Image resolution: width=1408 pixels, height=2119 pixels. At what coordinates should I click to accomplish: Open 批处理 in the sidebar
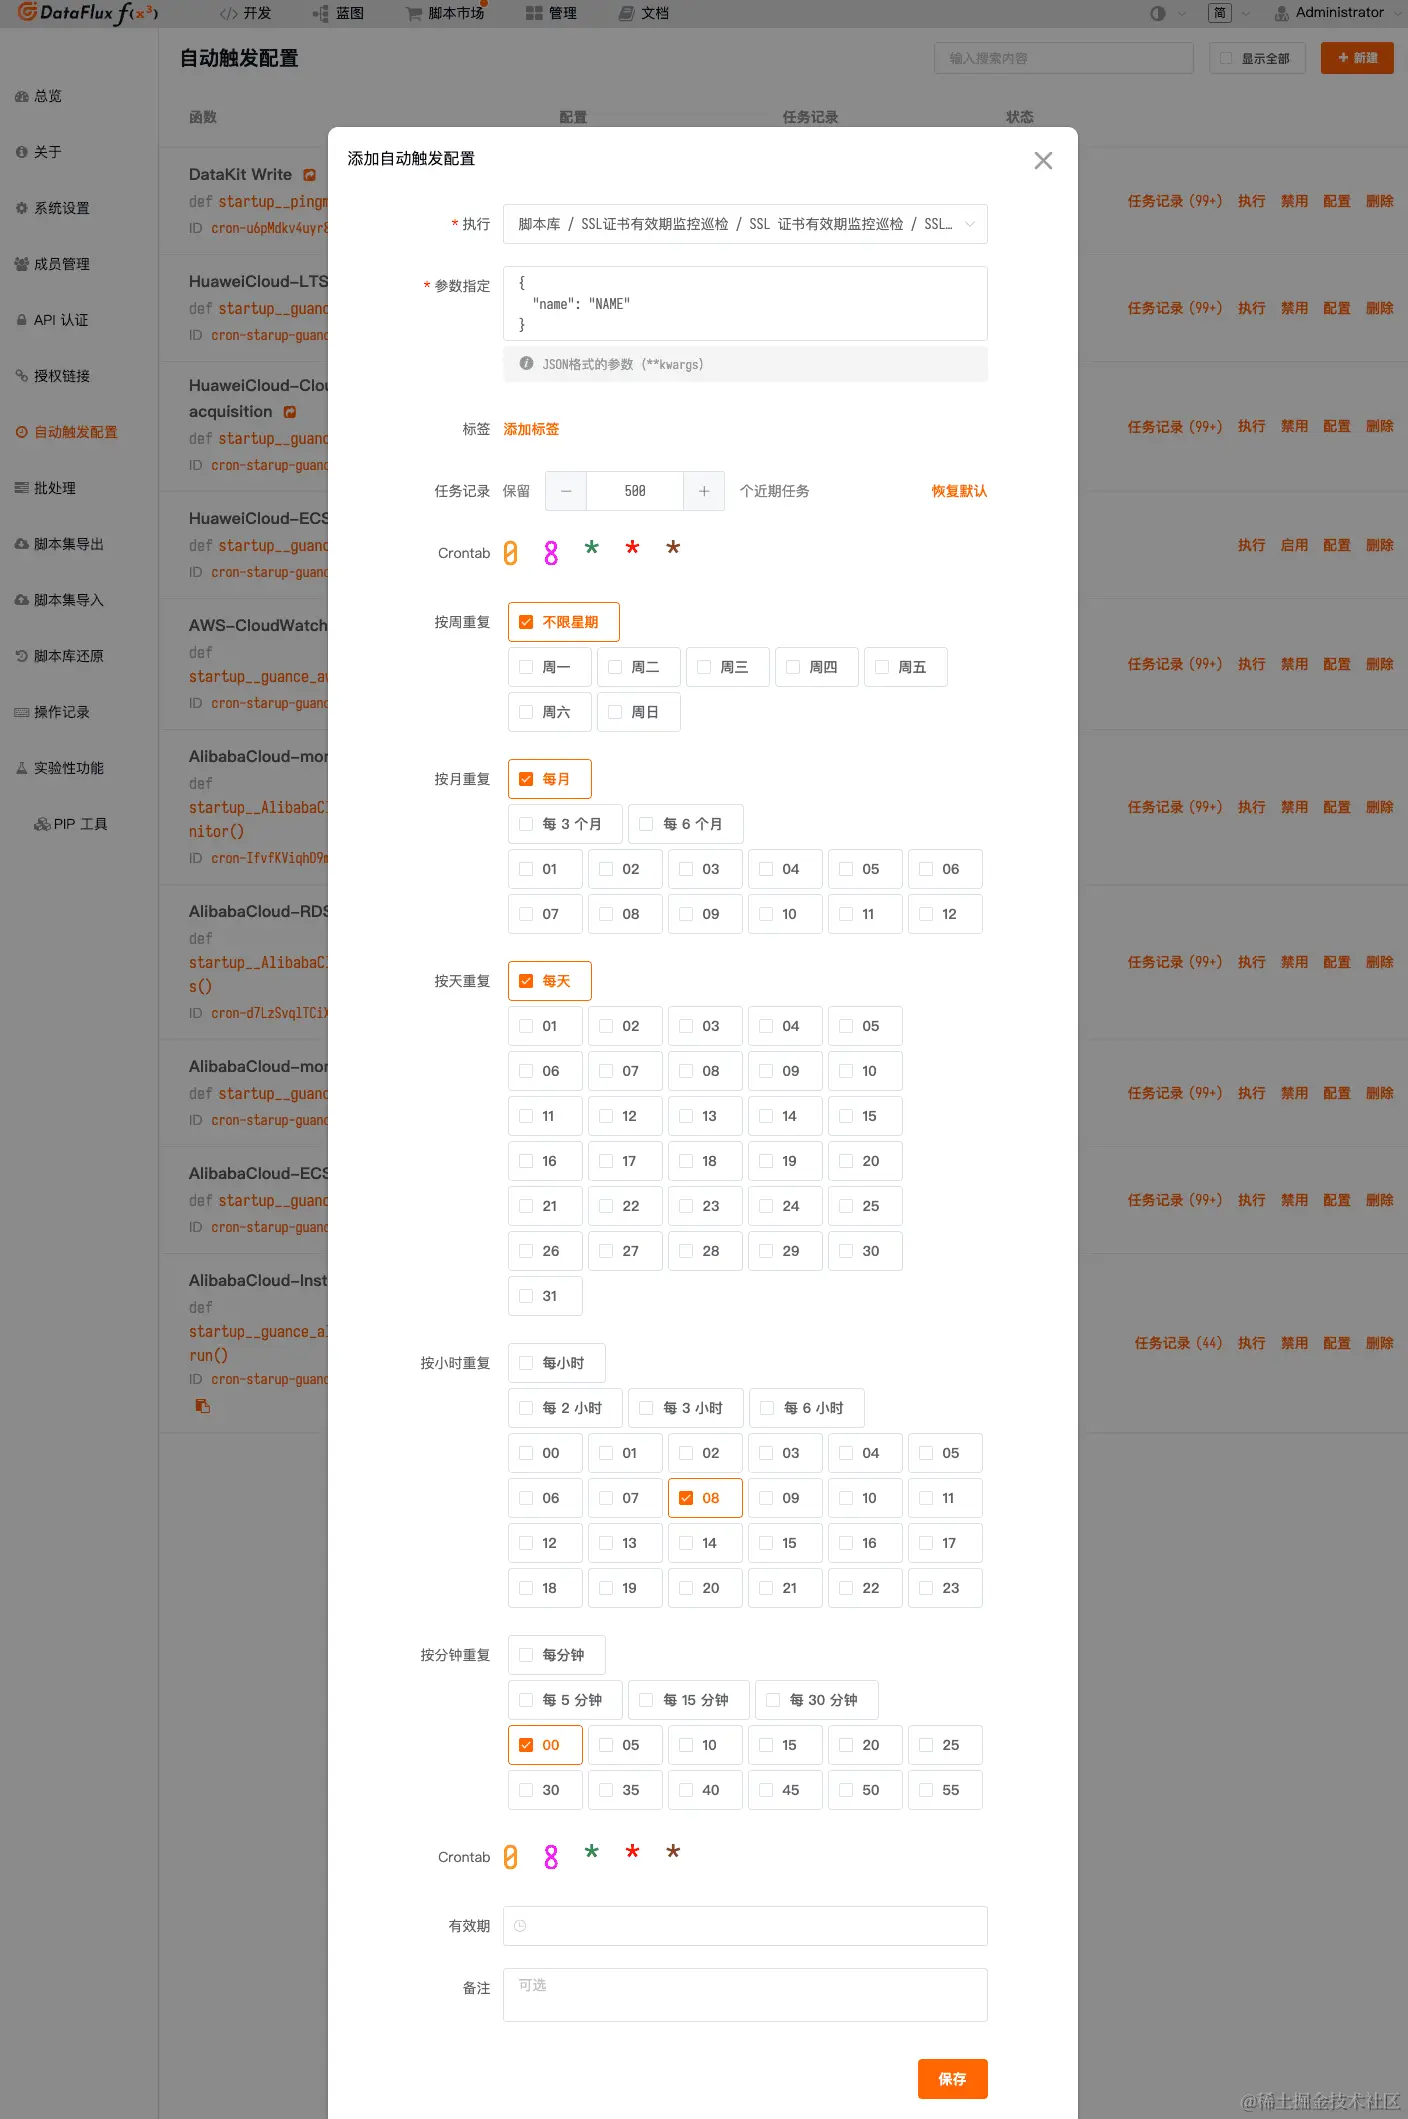[x=46, y=488]
